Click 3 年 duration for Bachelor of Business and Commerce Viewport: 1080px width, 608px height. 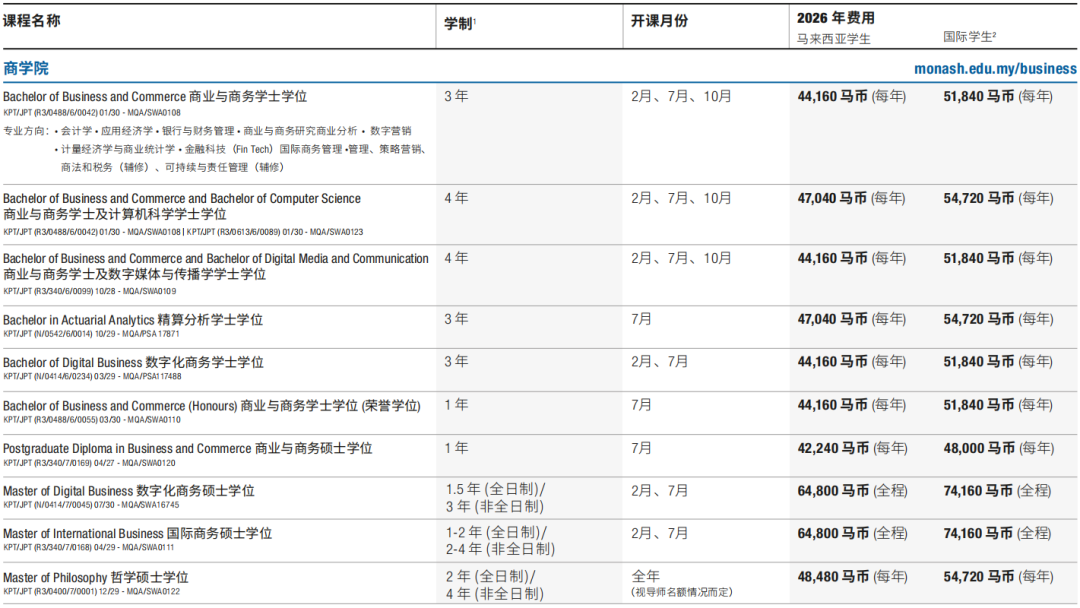coord(456,96)
